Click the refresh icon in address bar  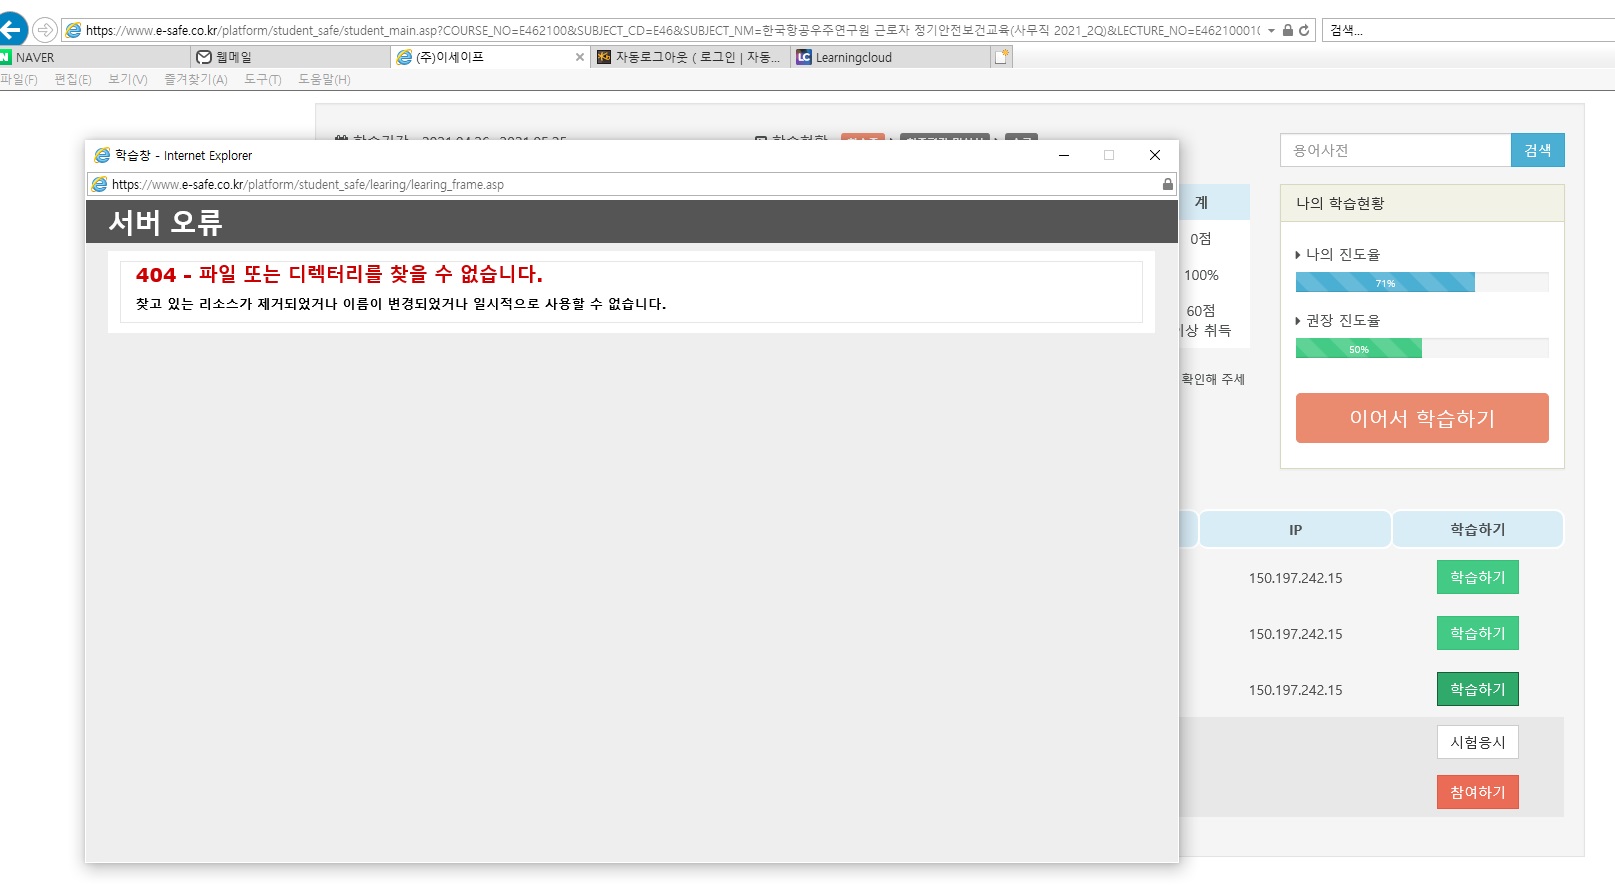[x=1304, y=30]
